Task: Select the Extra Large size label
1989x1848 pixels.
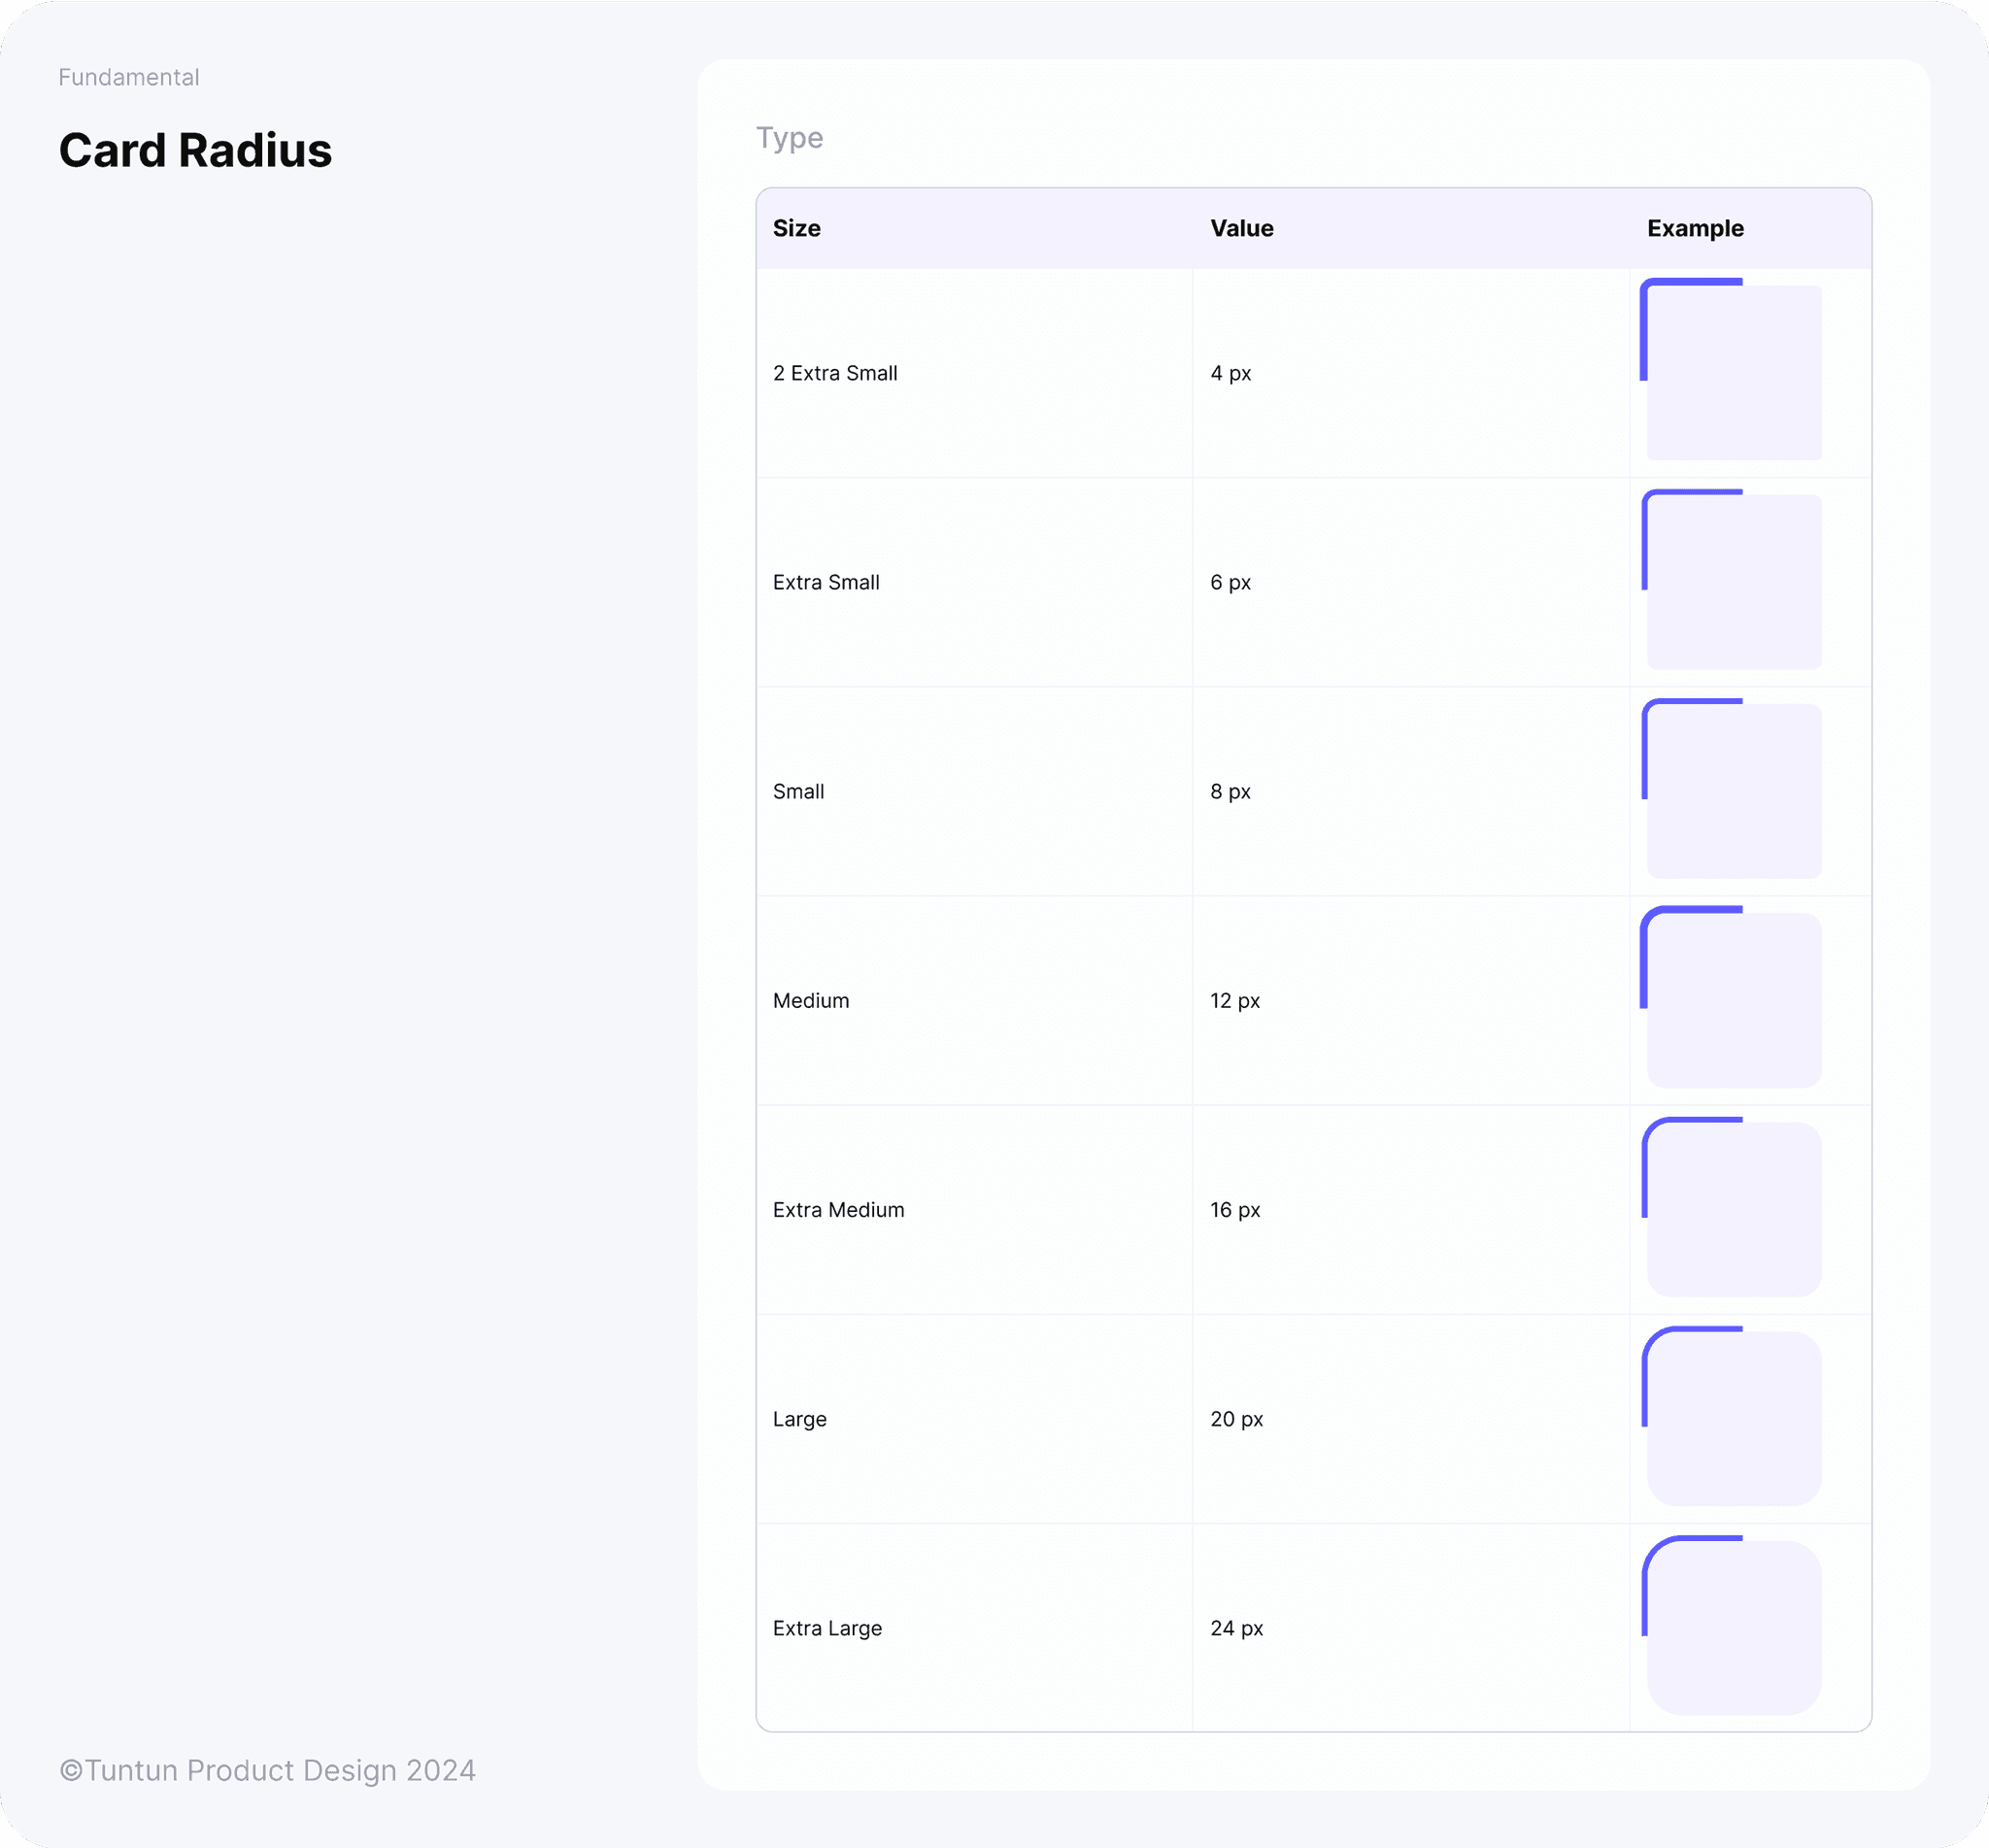Action: (827, 1628)
